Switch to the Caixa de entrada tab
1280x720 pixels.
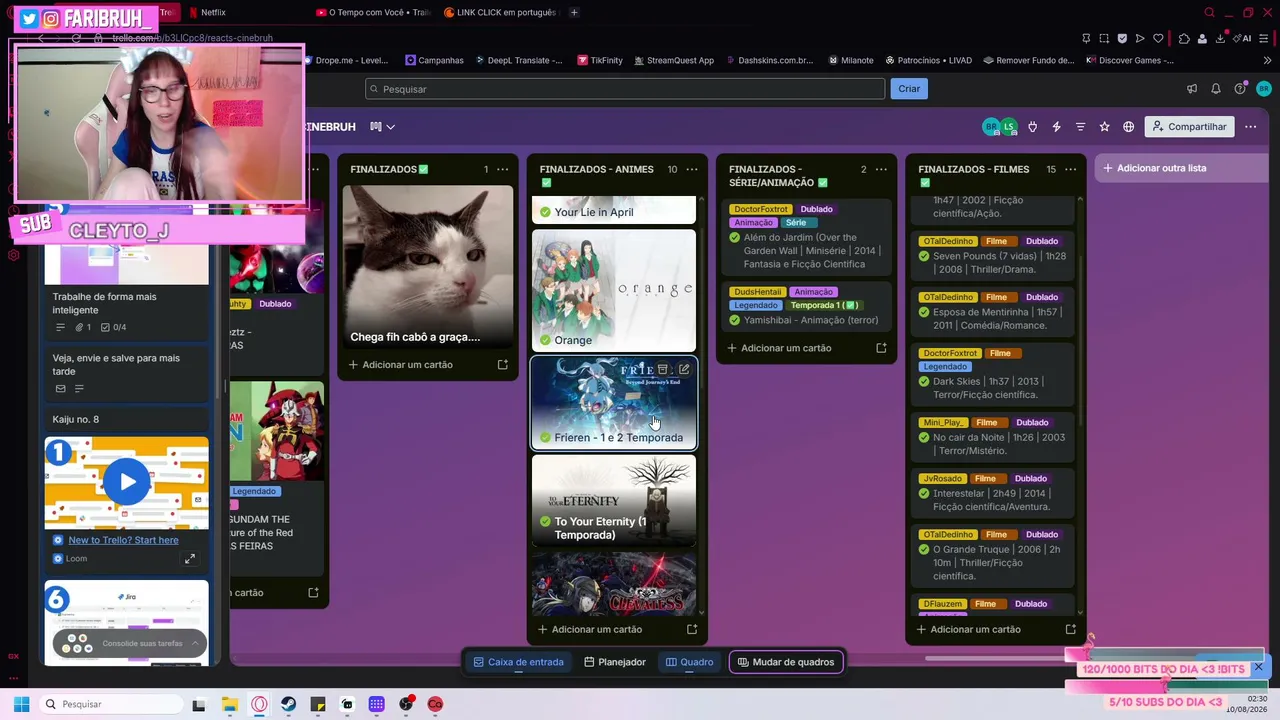(518, 662)
